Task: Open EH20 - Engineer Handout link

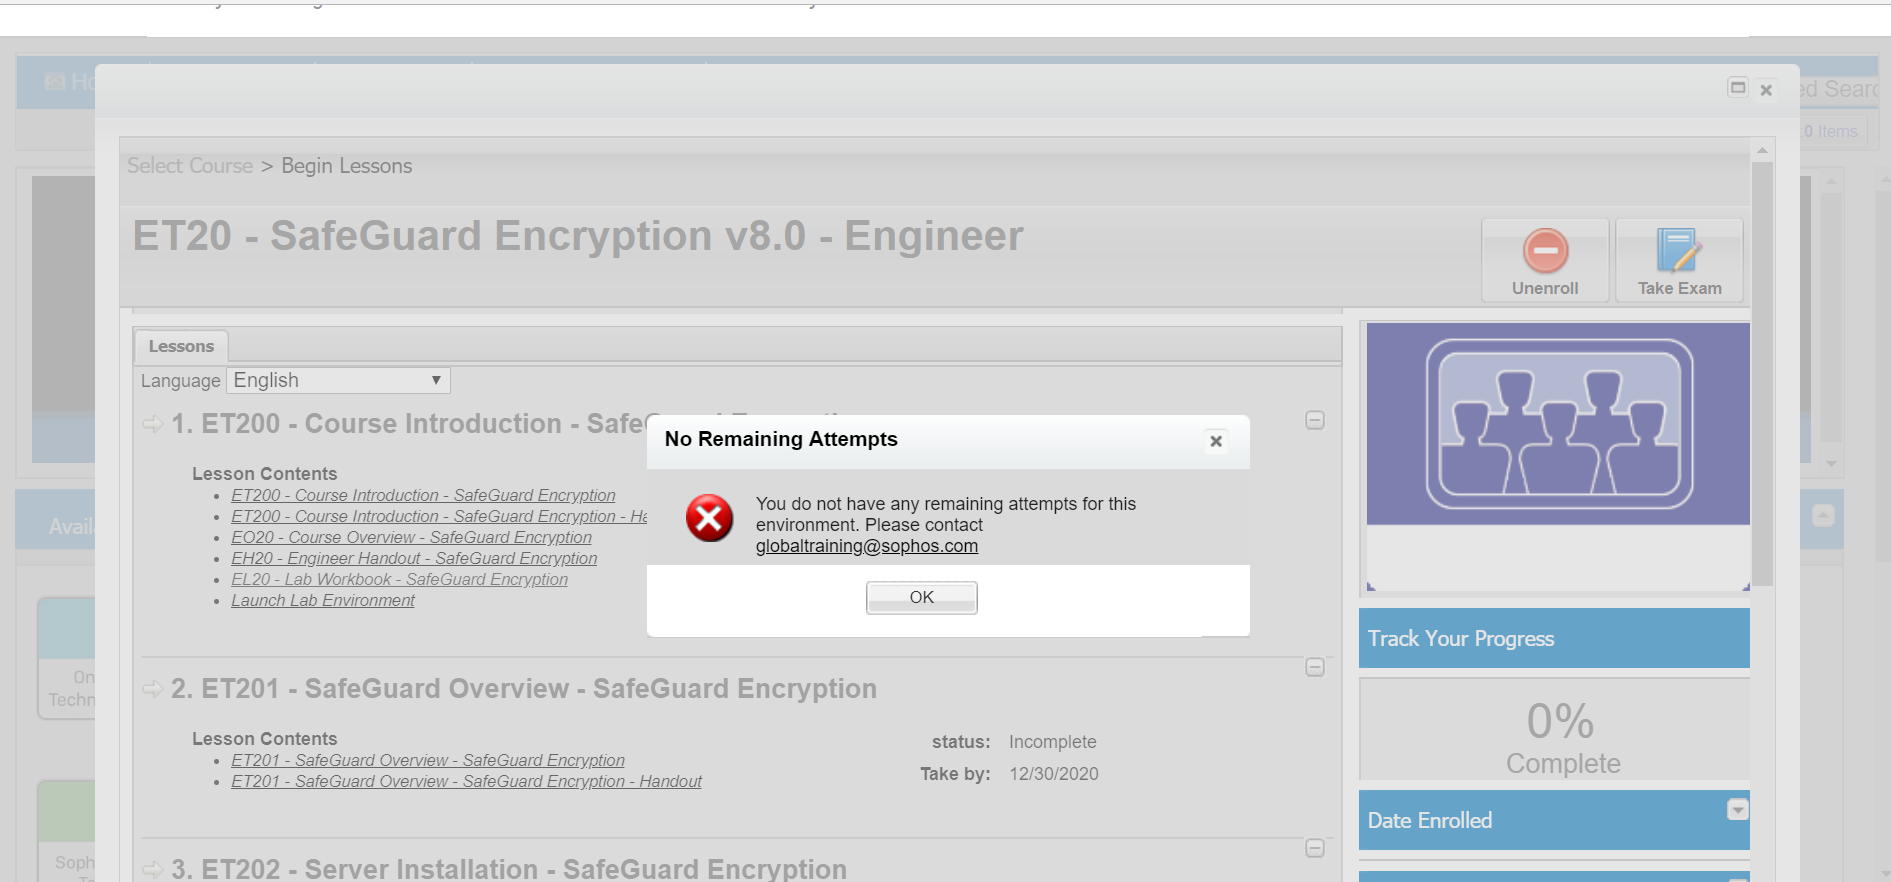Action: (x=414, y=558)
